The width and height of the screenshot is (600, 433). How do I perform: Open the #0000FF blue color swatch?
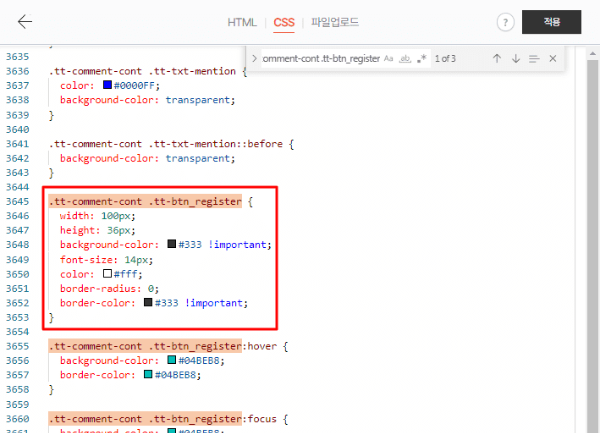(x=107, y=85)
